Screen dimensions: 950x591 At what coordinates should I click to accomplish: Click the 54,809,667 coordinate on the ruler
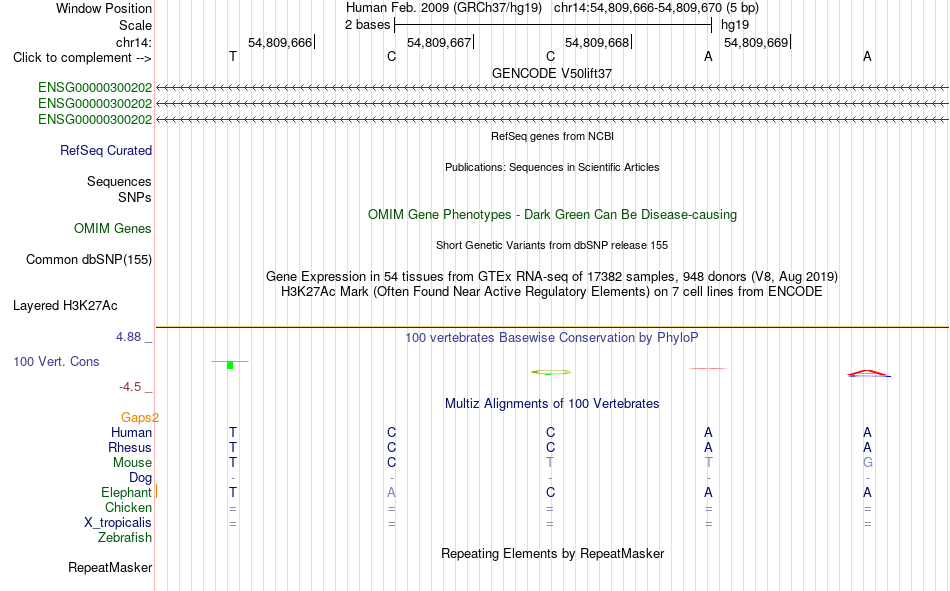(439, 42)
